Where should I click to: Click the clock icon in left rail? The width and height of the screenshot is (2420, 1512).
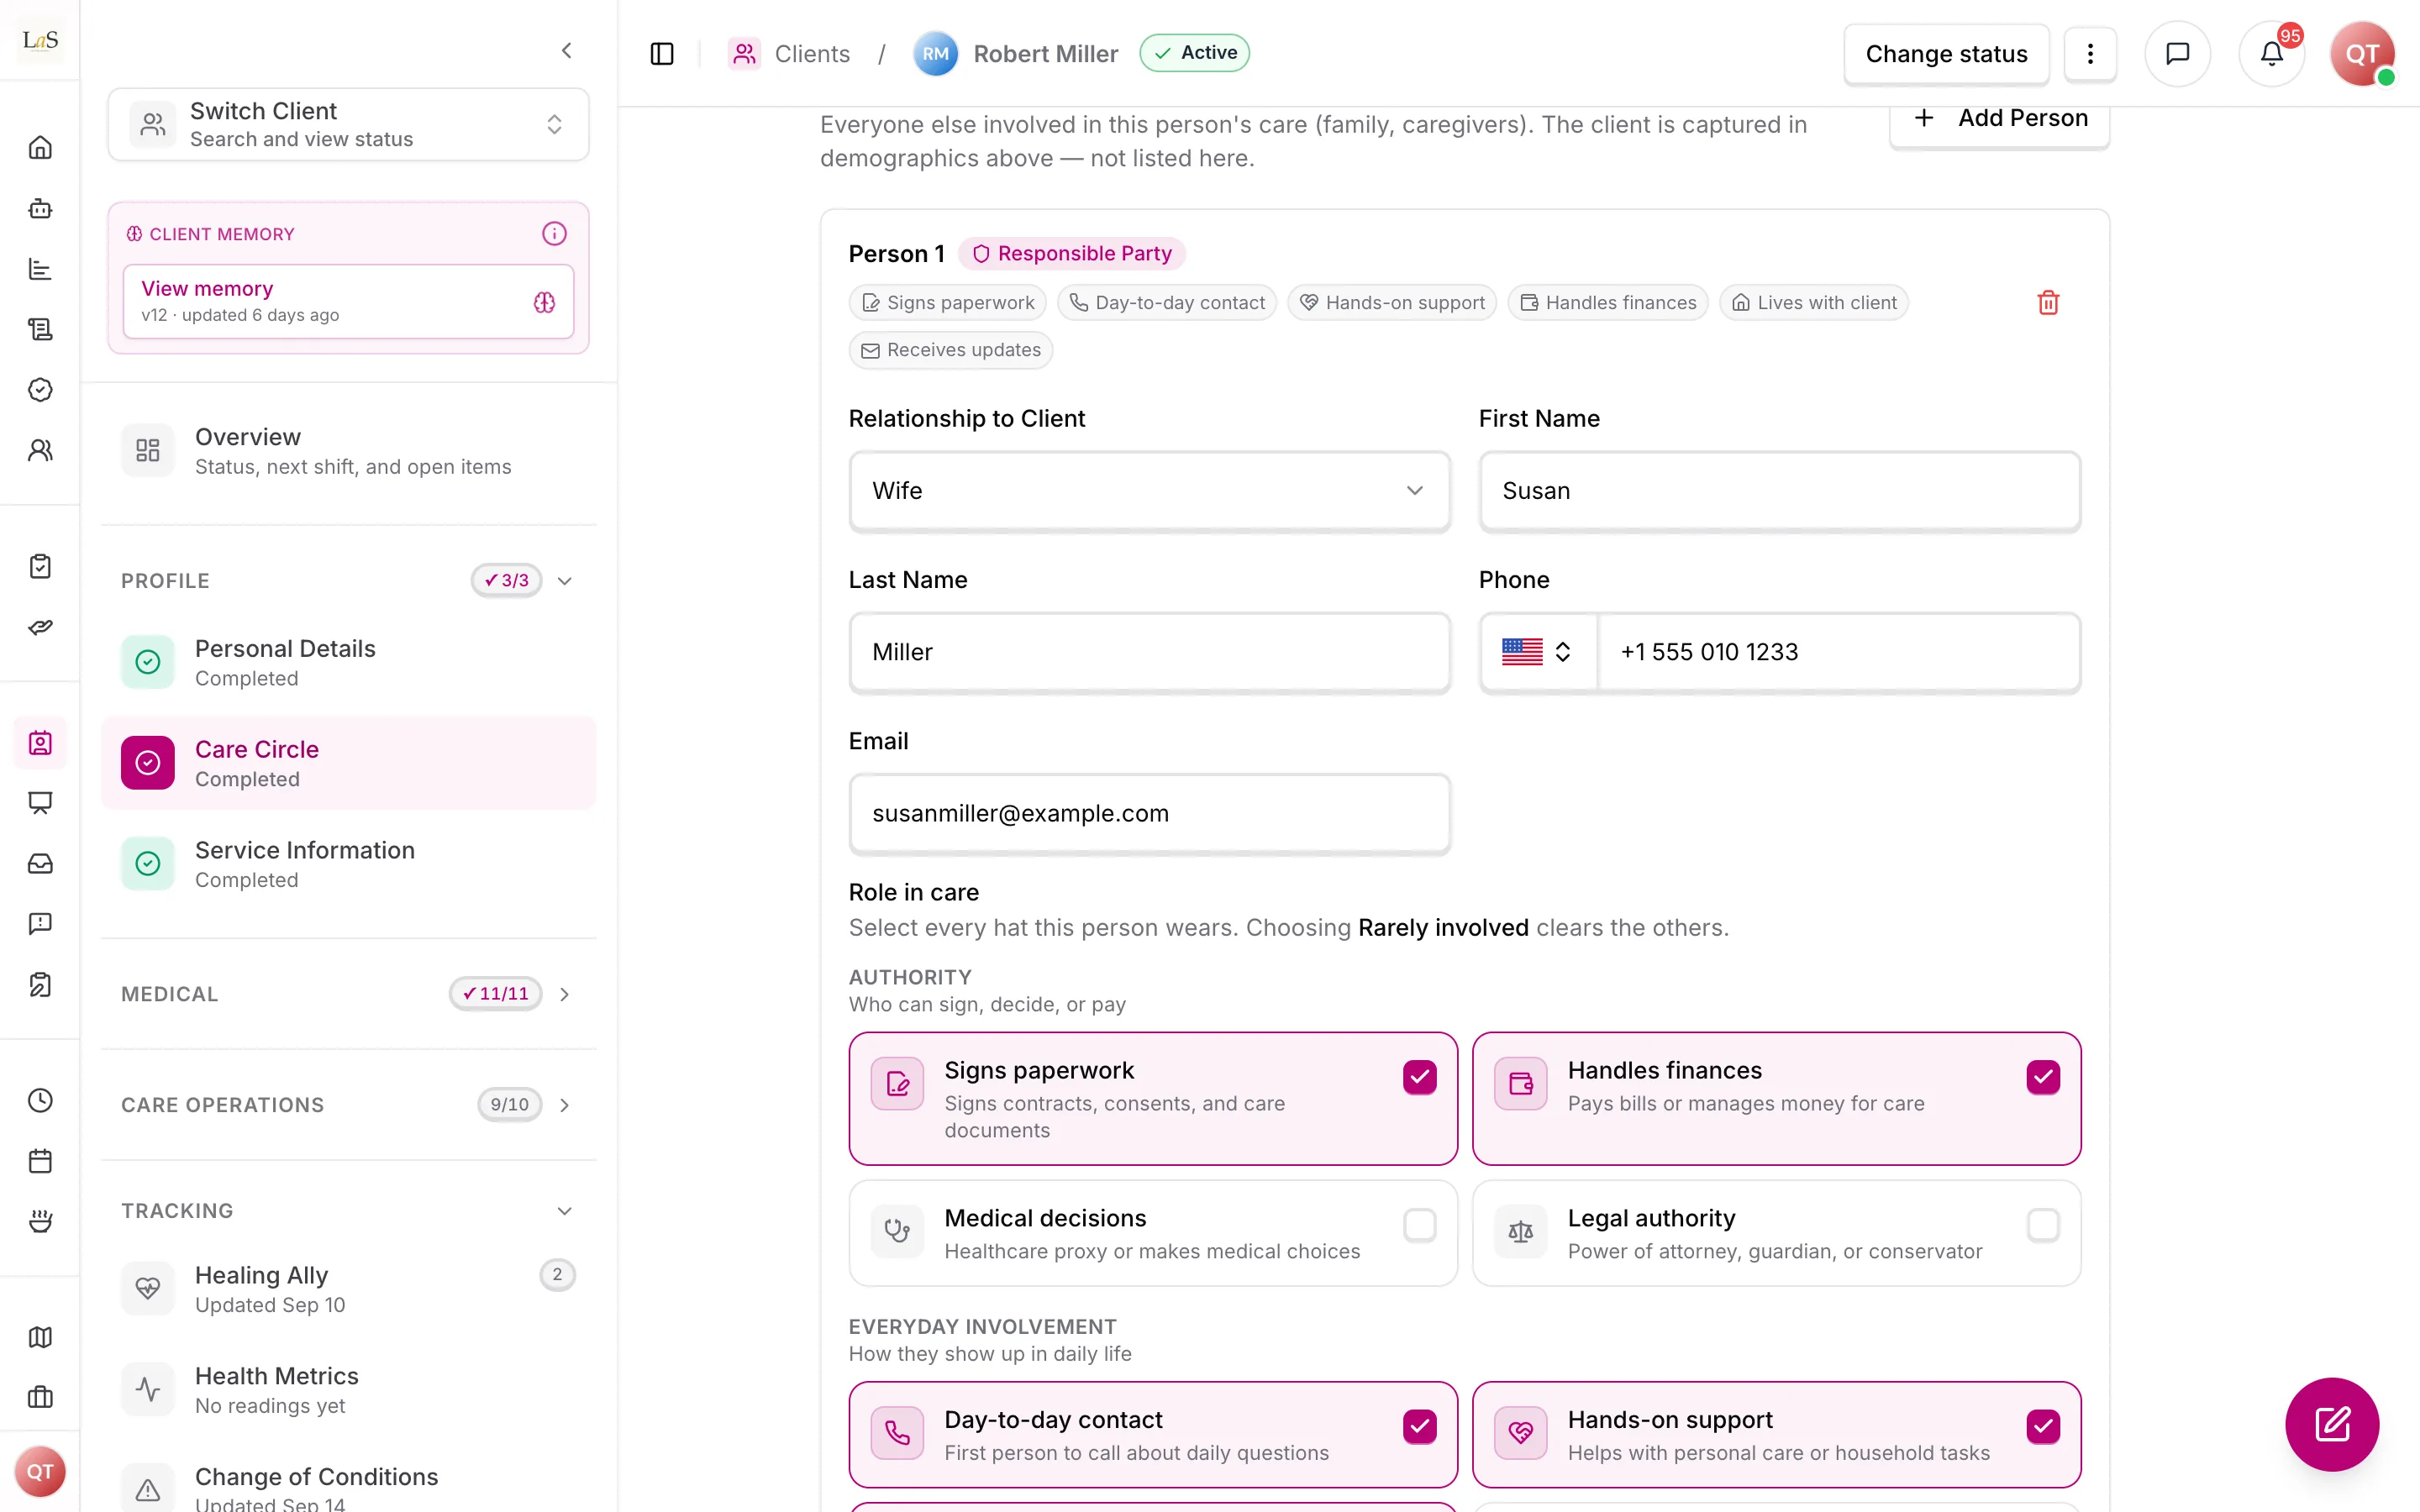(x=40, y=1100)
